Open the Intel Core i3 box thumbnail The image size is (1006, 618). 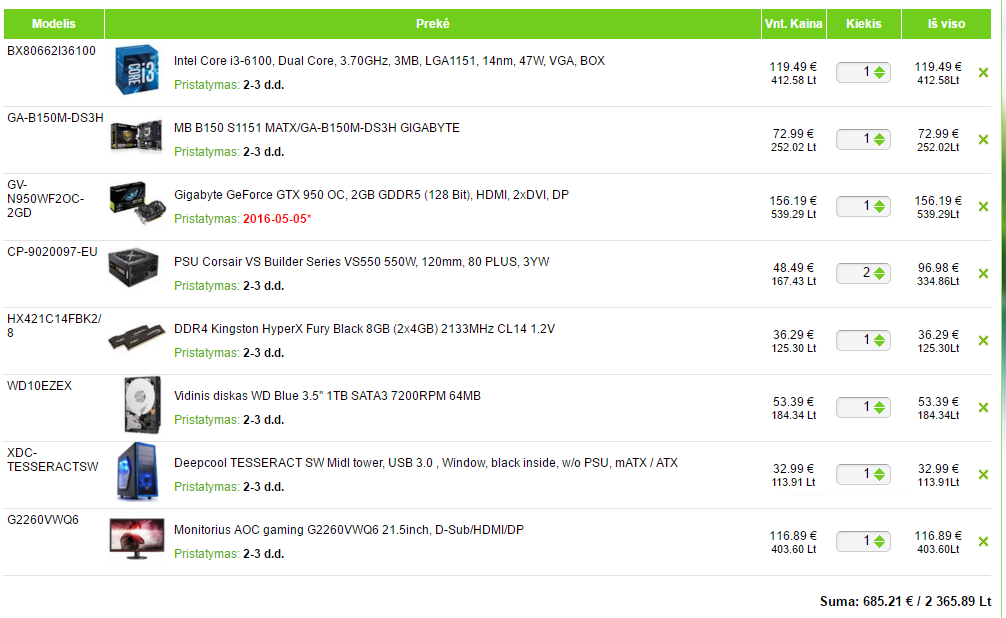pos(137,69)
